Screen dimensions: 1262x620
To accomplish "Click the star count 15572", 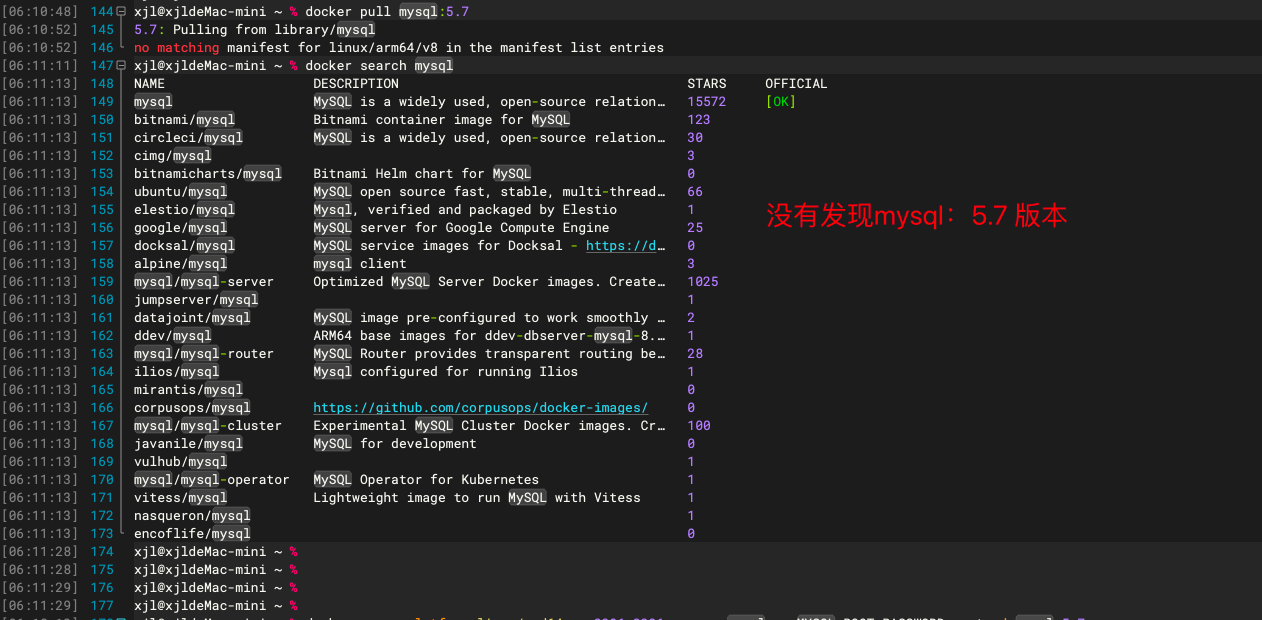I will tap(707, 102).
